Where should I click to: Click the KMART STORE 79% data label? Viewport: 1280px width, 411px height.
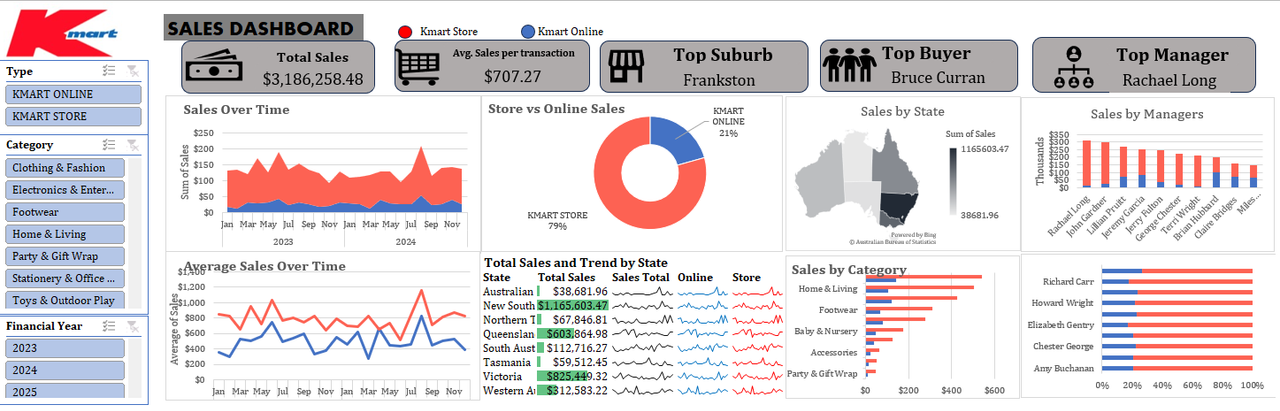point(557,220)
